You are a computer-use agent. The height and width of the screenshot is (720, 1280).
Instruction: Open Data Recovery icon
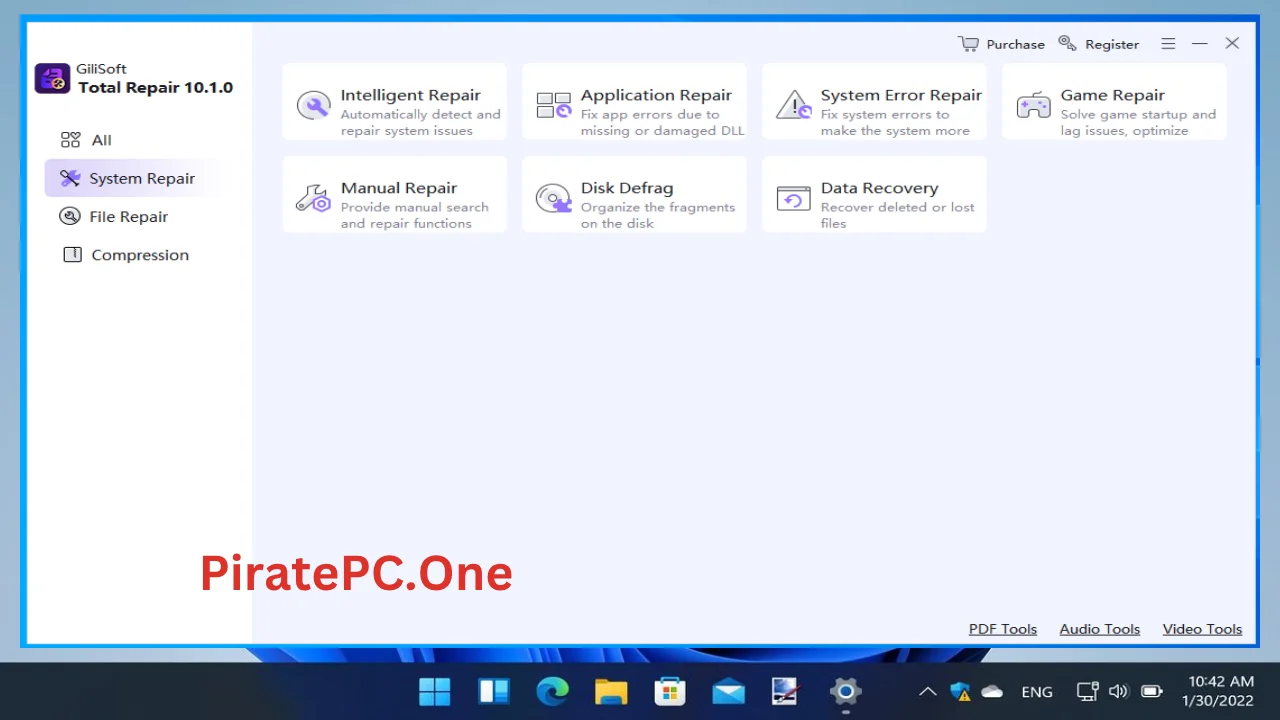[x=794, y=198]
